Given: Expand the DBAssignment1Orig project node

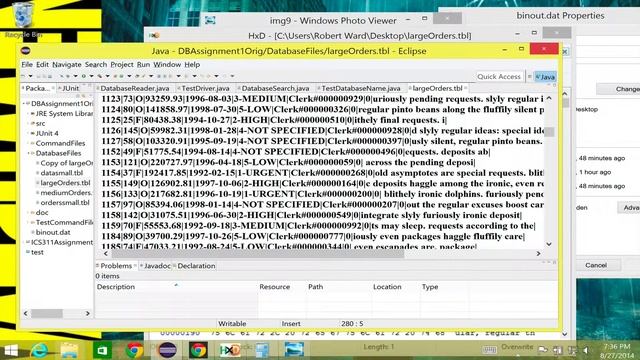Looking at the screenshot, I should tap(23, 104).
